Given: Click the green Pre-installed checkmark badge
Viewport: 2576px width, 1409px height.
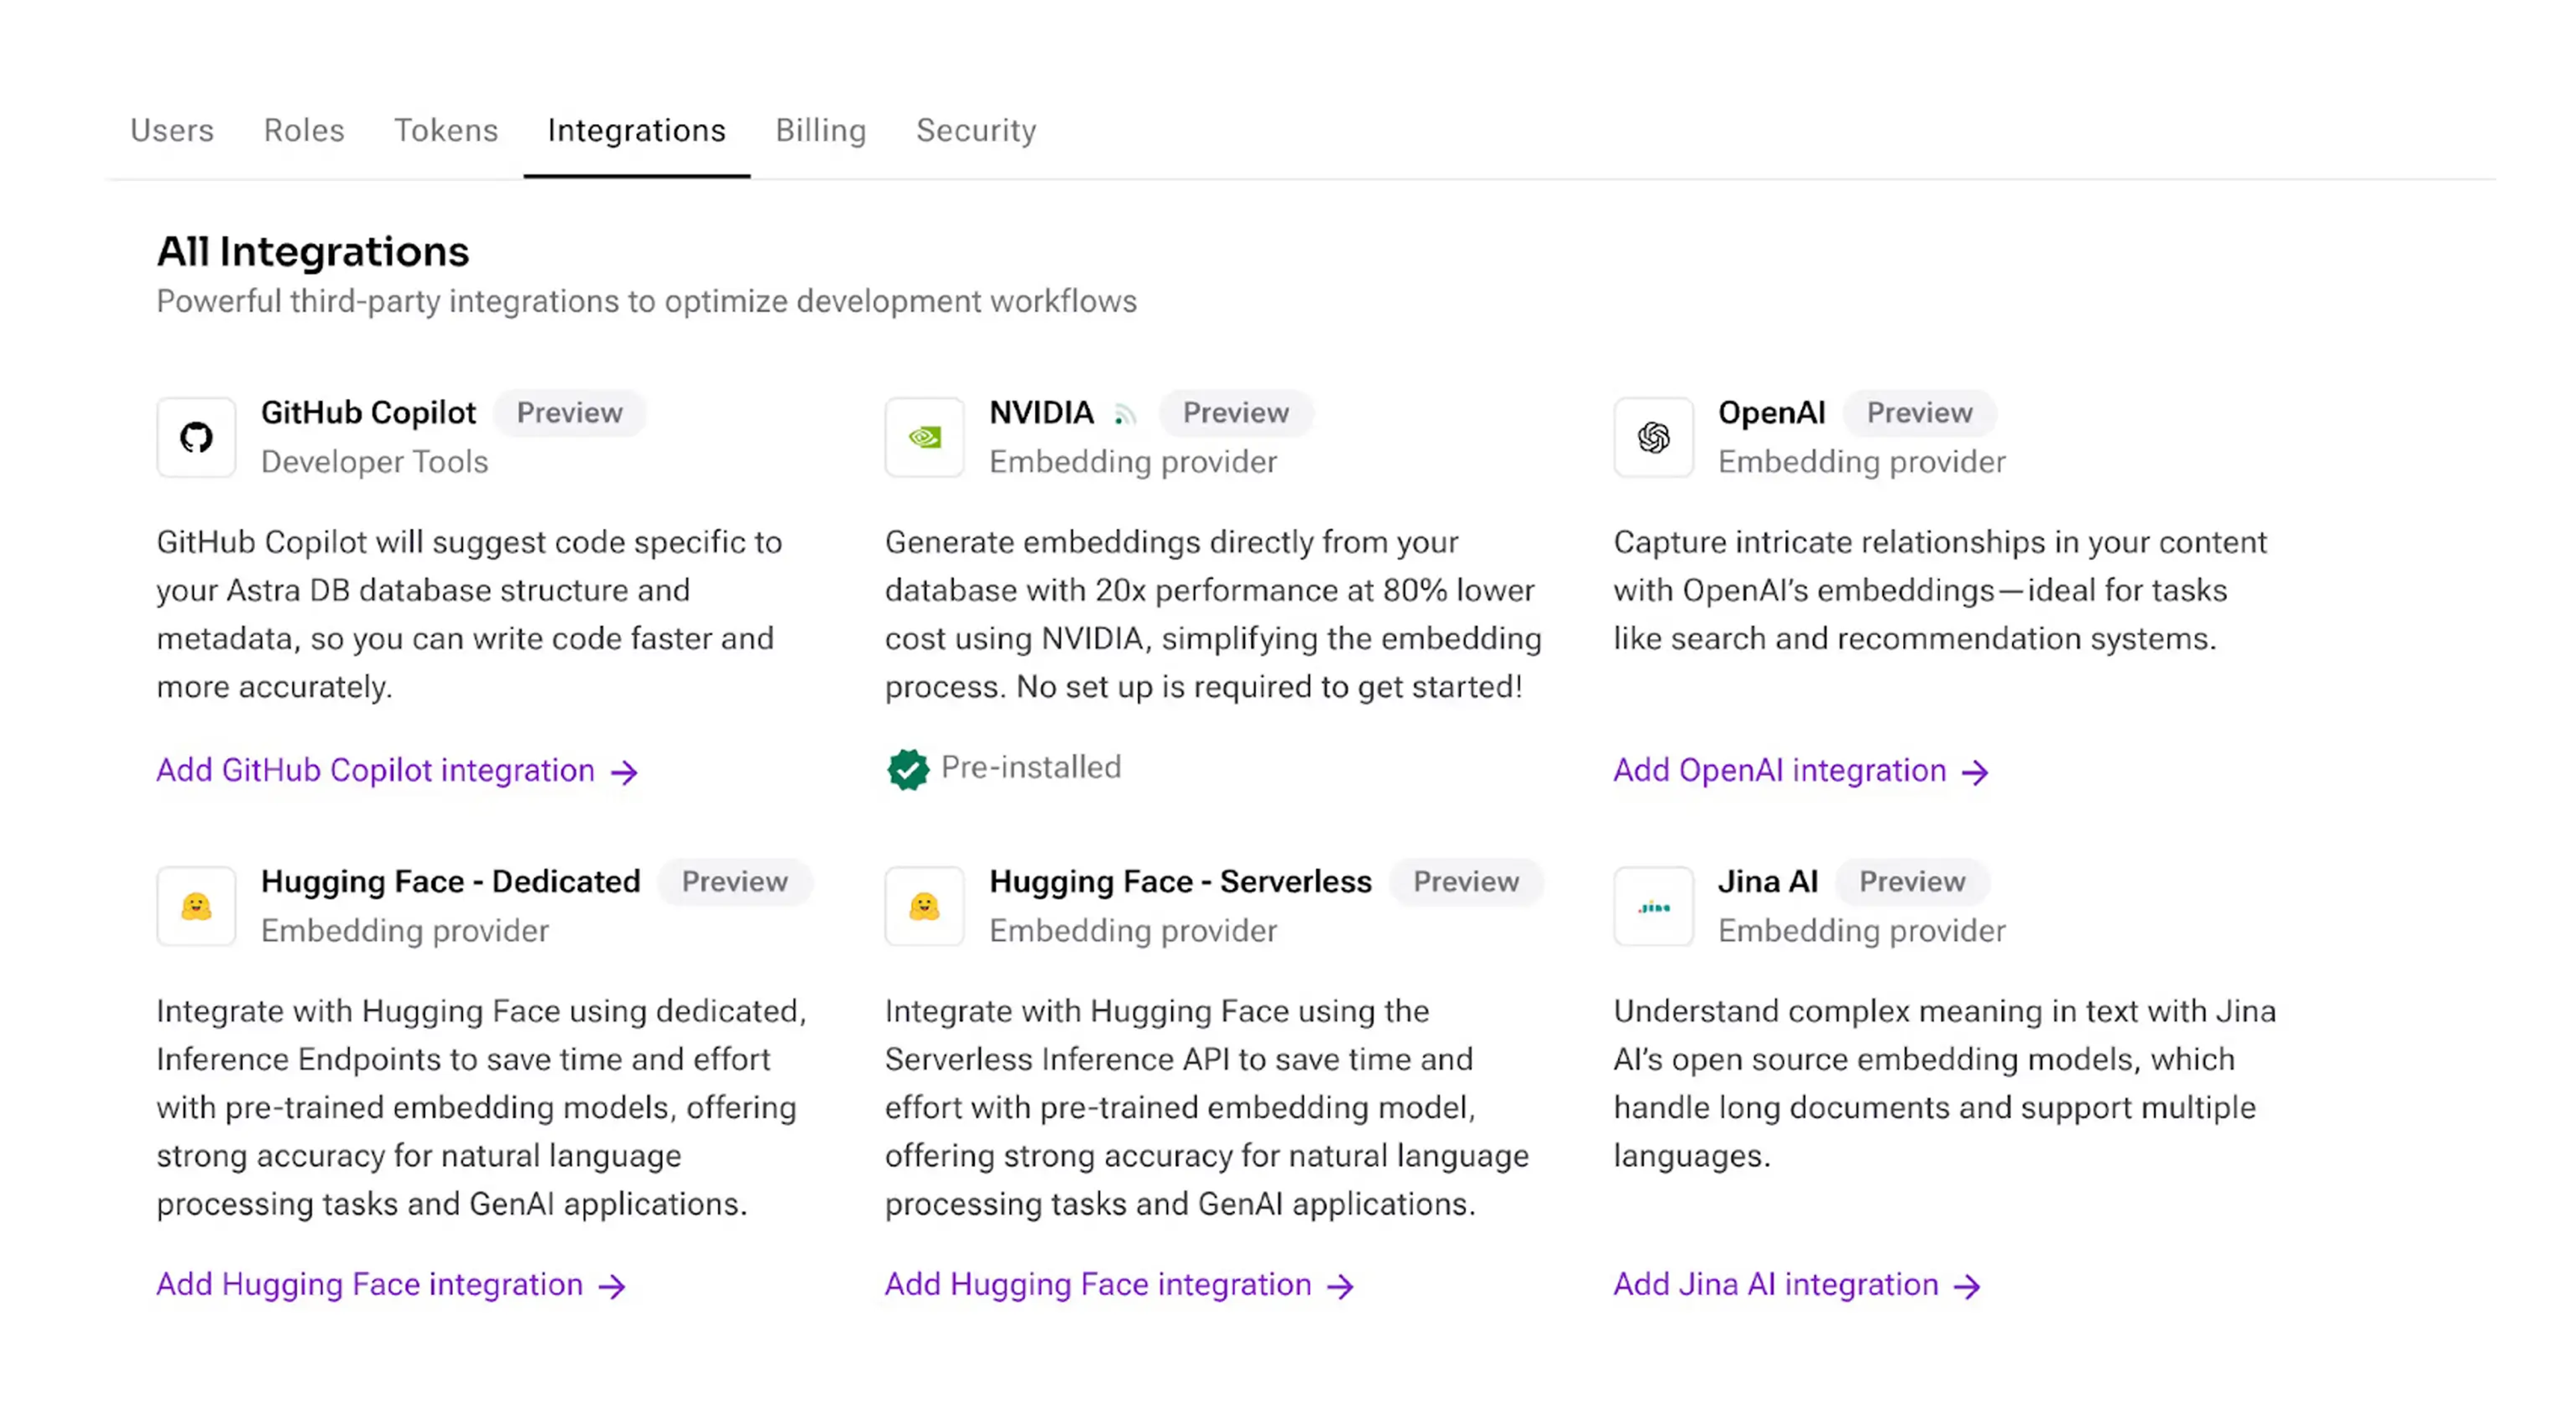Looking at the screenshot, I should (908, 769).
